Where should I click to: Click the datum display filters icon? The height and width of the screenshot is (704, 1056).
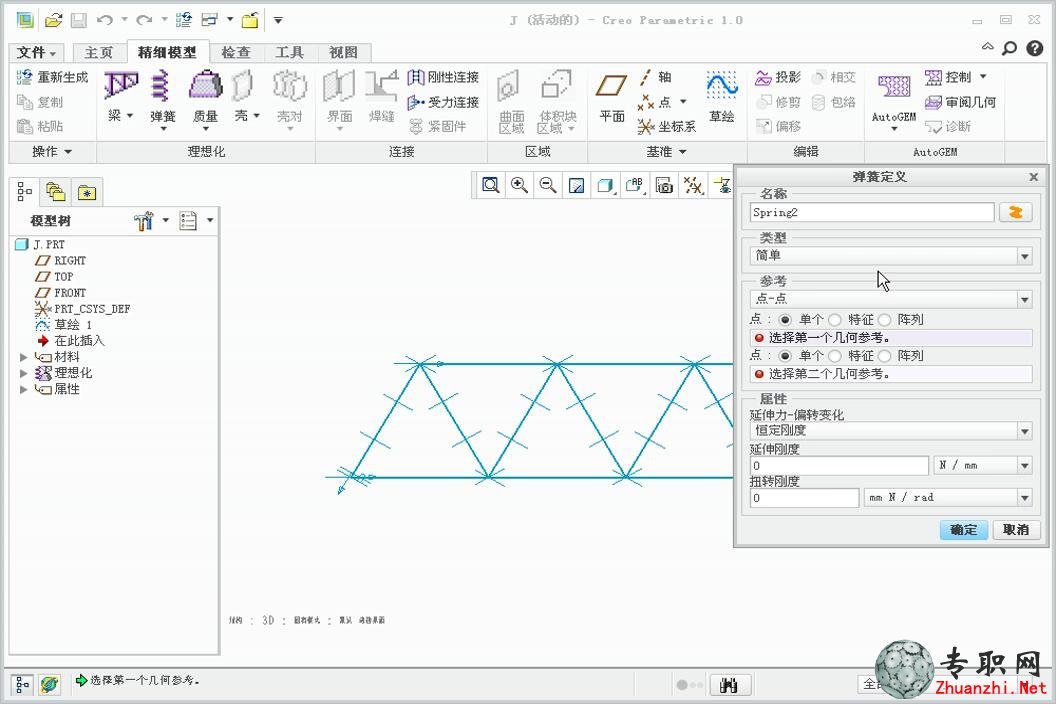pyautogui.click(x=693, y=185)
